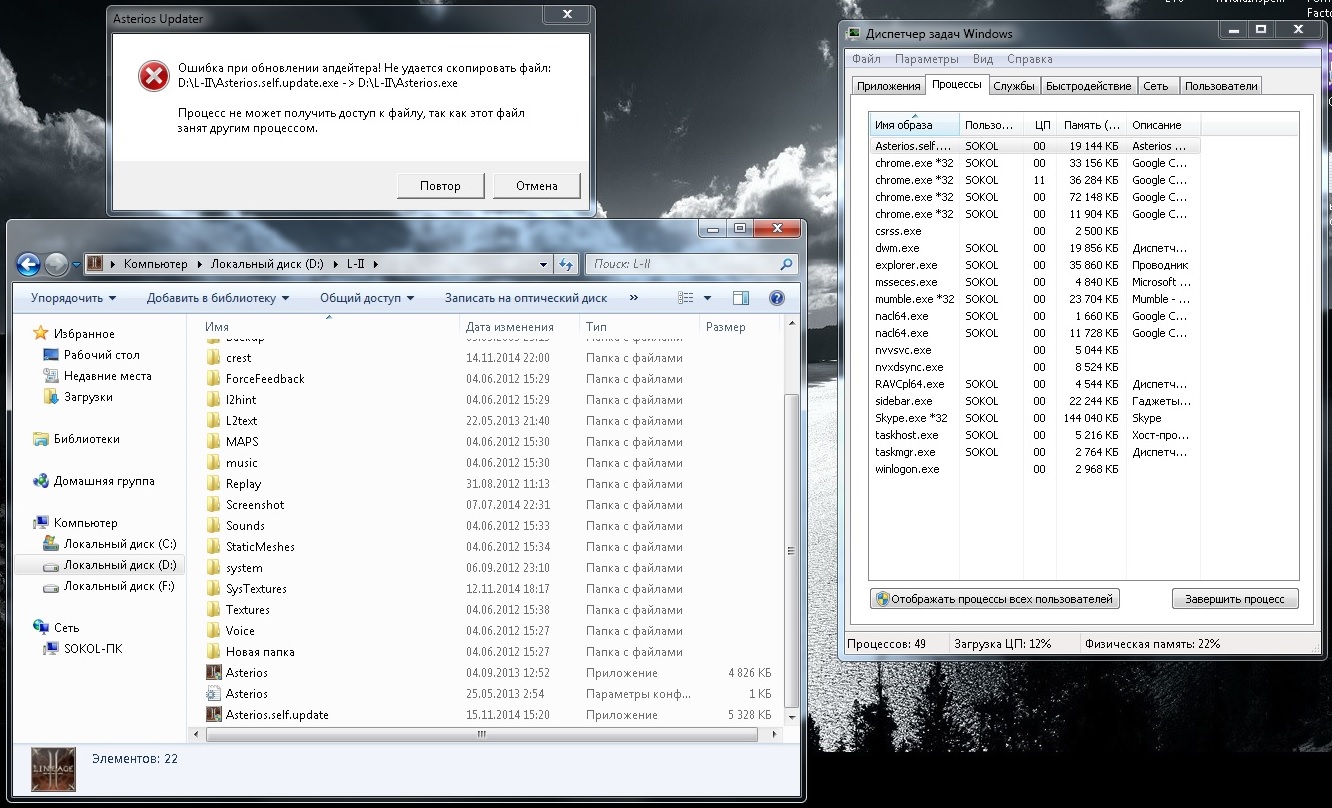Click the red error icon in Asterios Updater
1332x808 pixels.
pyautogui.click(x=153, y=75)
